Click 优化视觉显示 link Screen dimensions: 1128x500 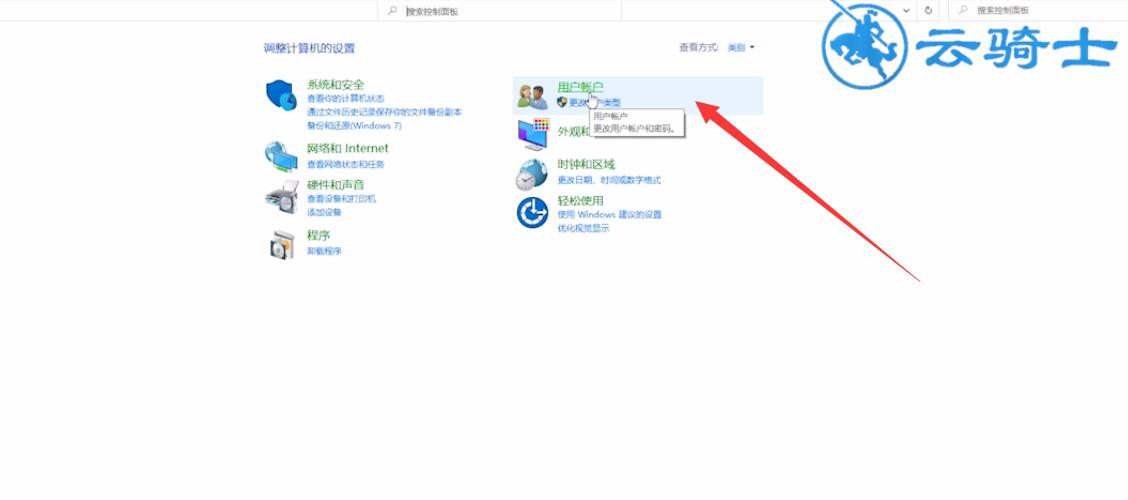pos(583,228)
